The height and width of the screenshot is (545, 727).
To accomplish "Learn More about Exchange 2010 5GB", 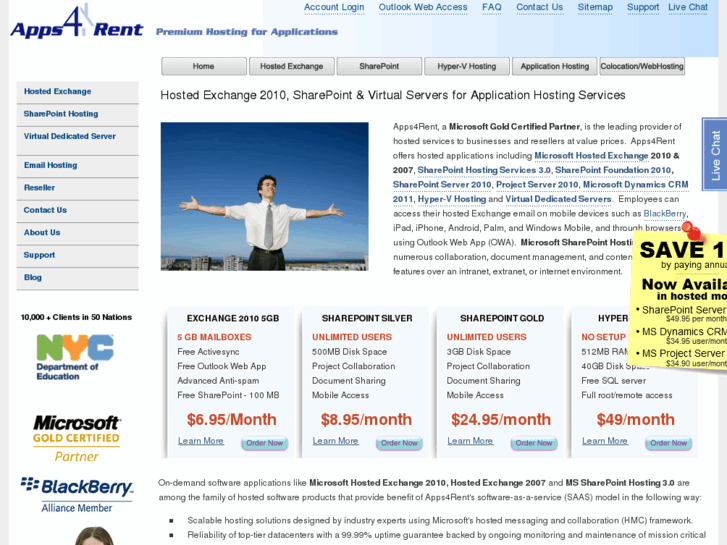I will click(201, 441).
